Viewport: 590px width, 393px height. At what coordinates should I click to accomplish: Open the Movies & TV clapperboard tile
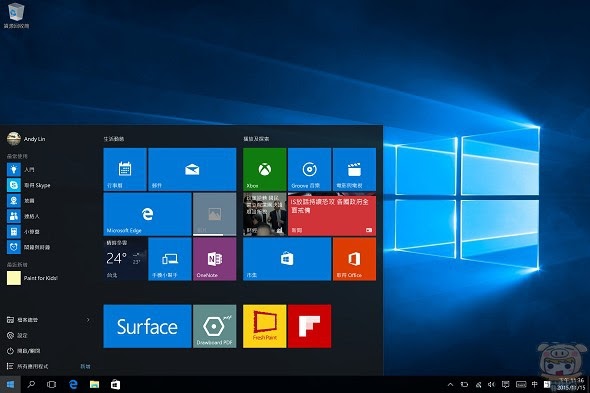click(x=354, y=169)
